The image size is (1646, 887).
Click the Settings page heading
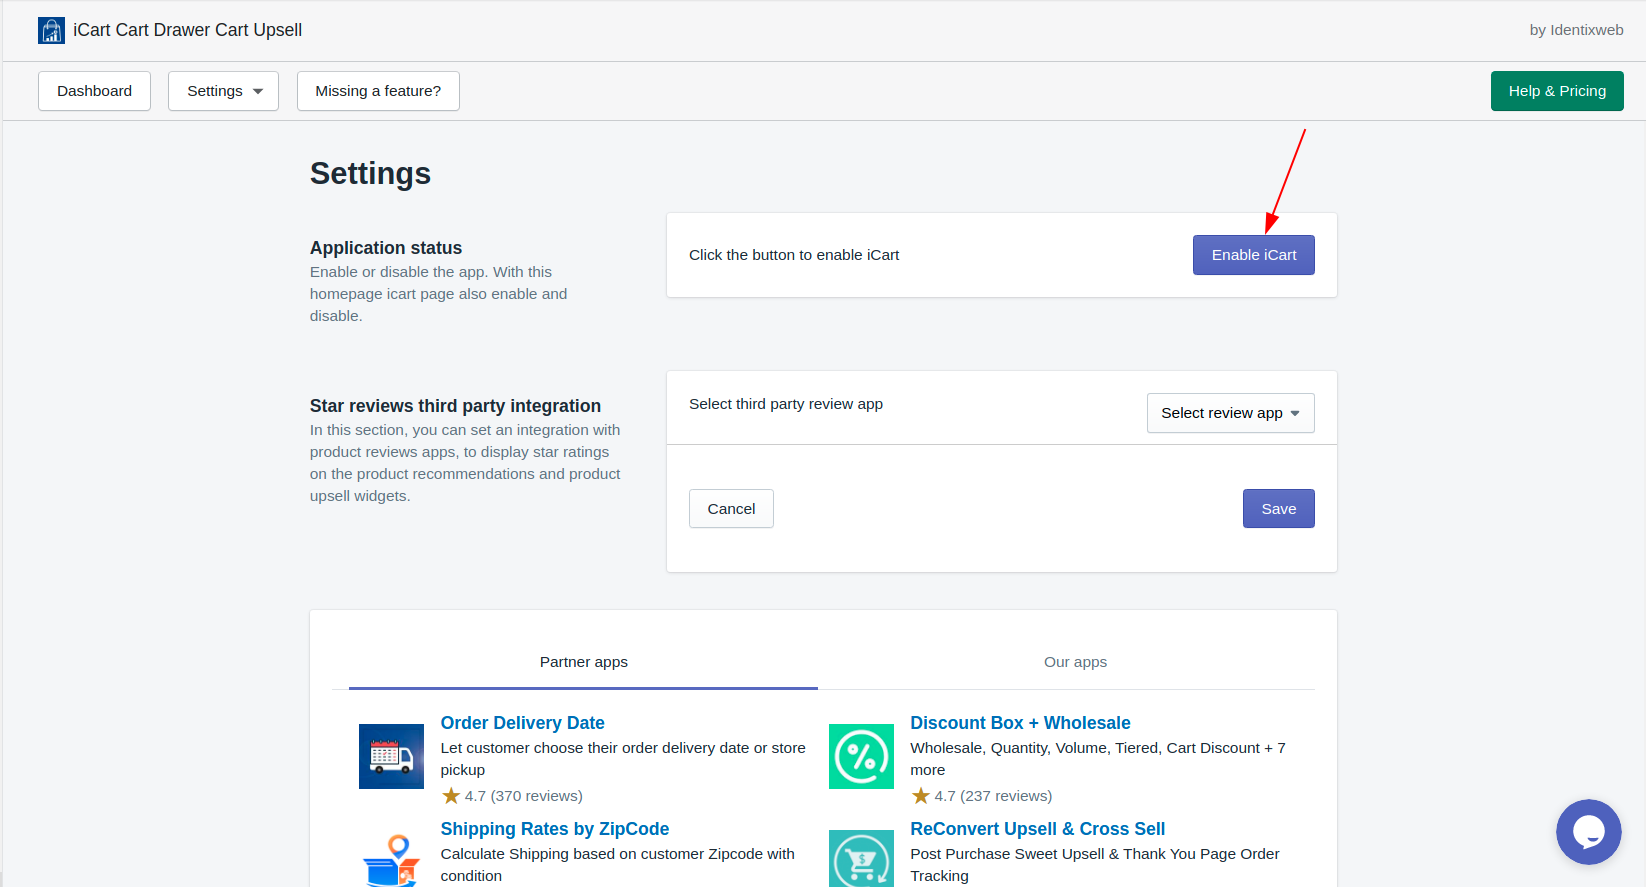370,173
